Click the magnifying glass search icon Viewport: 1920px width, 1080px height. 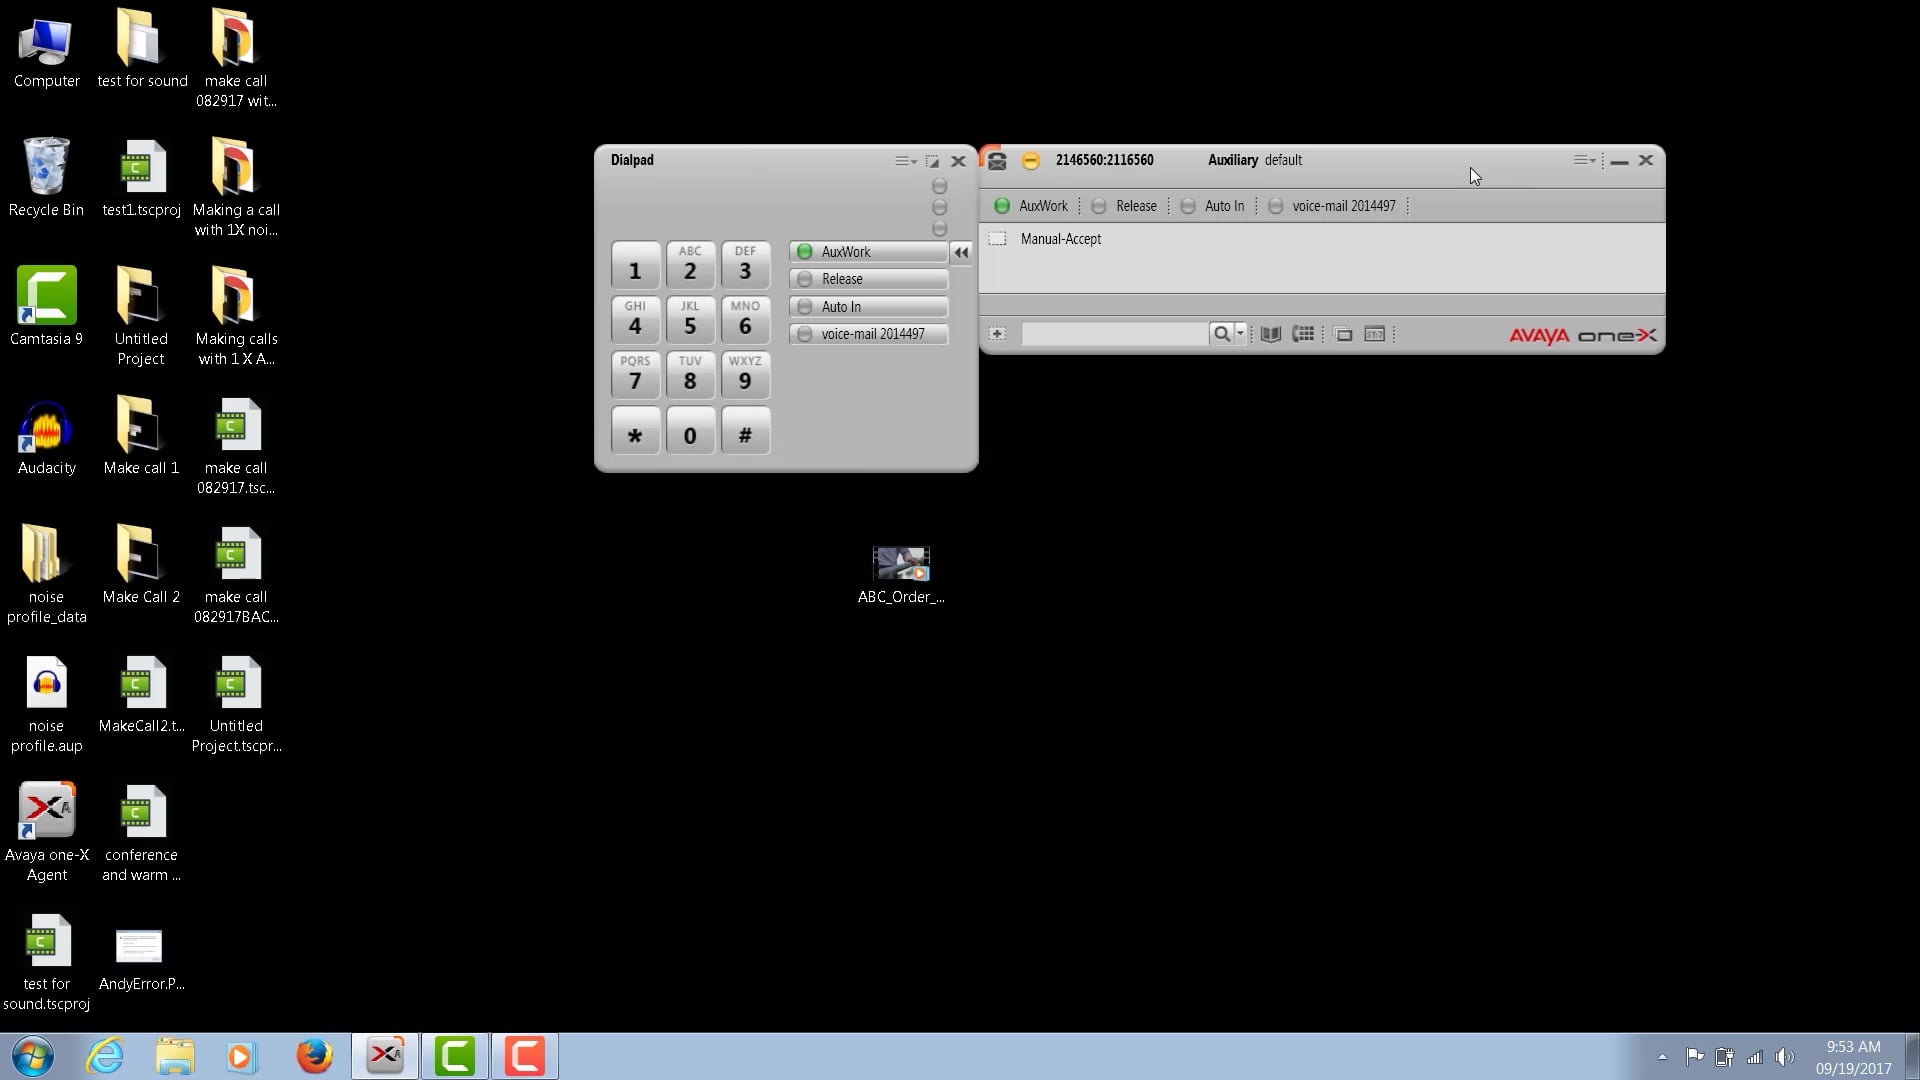click(x=1222, y=334)
